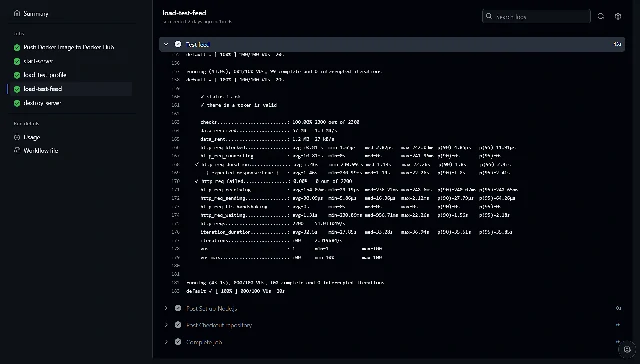Click the Test load step title

pyautogui.click(x=198, y=44)
